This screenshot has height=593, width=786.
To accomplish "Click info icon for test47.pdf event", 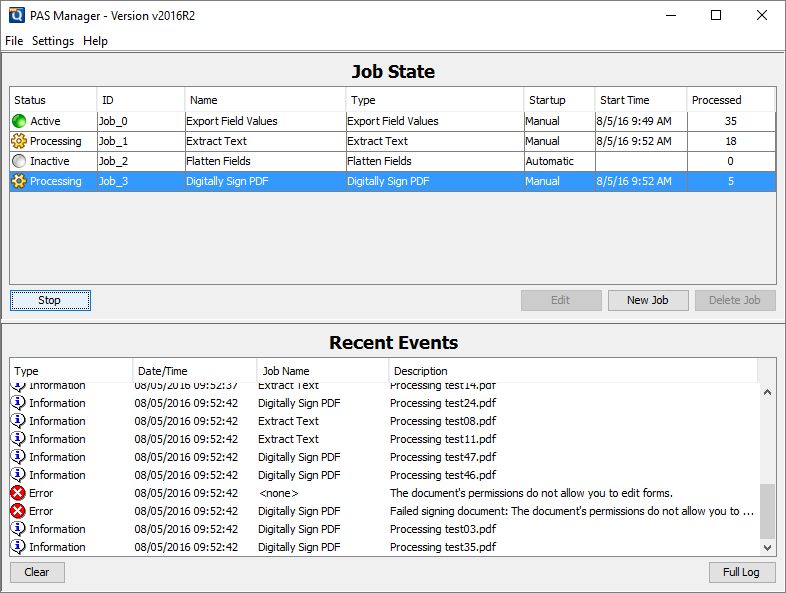I will 18,457.
